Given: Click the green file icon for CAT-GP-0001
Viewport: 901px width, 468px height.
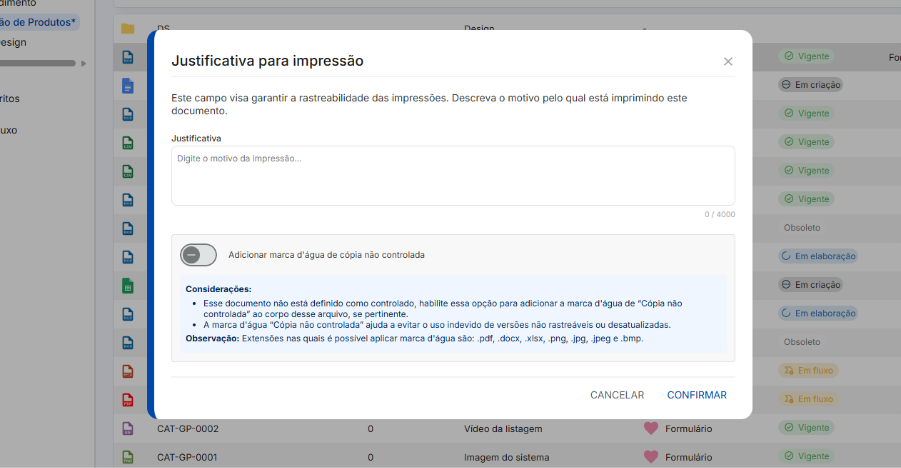Looking at the screenshot, I should pyautogui.click(x=127, y=457).
